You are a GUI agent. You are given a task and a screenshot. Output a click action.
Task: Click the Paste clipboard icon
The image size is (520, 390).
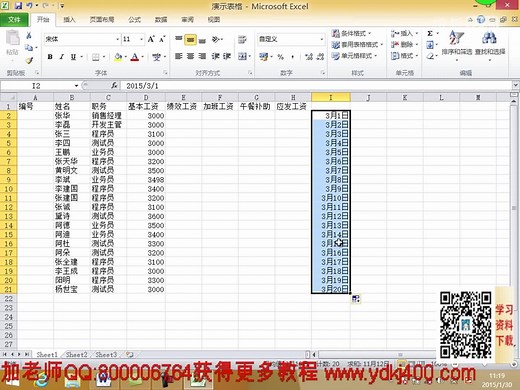pyautogui.click(x=12, y=38)
